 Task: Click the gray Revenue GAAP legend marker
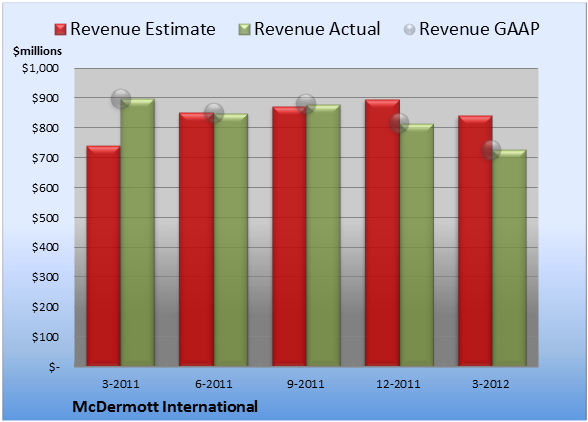pos(410,30)
